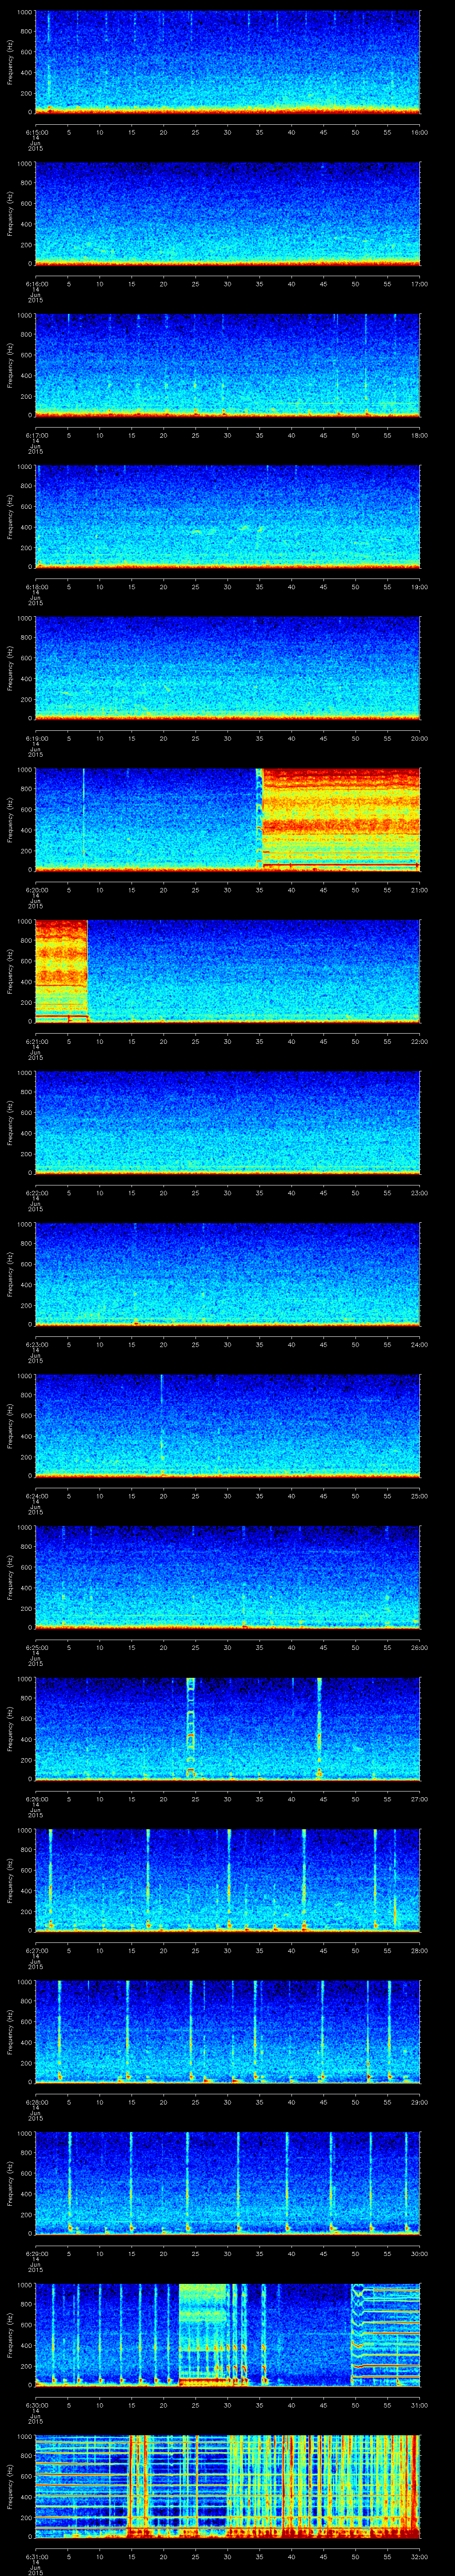Click the 26:00 end time label
The height and width of the screenshot is (2576, 455).
[420, 1647]
